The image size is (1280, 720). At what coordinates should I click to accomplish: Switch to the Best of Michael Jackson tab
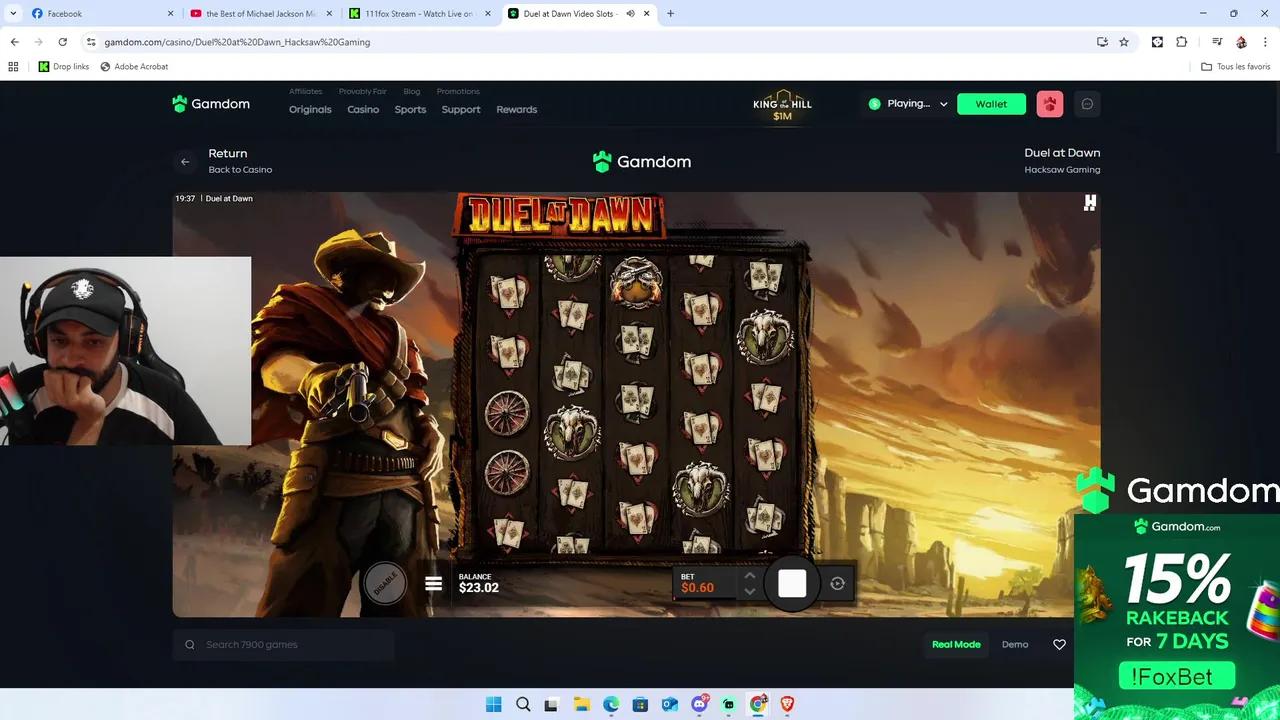pos(260,14)
